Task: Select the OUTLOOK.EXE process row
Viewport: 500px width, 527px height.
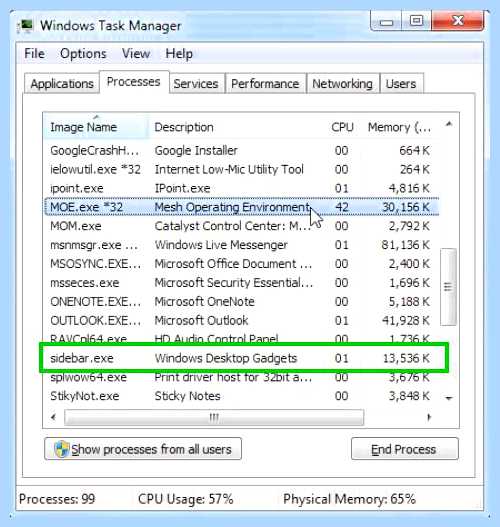Action: click(241, 320)
